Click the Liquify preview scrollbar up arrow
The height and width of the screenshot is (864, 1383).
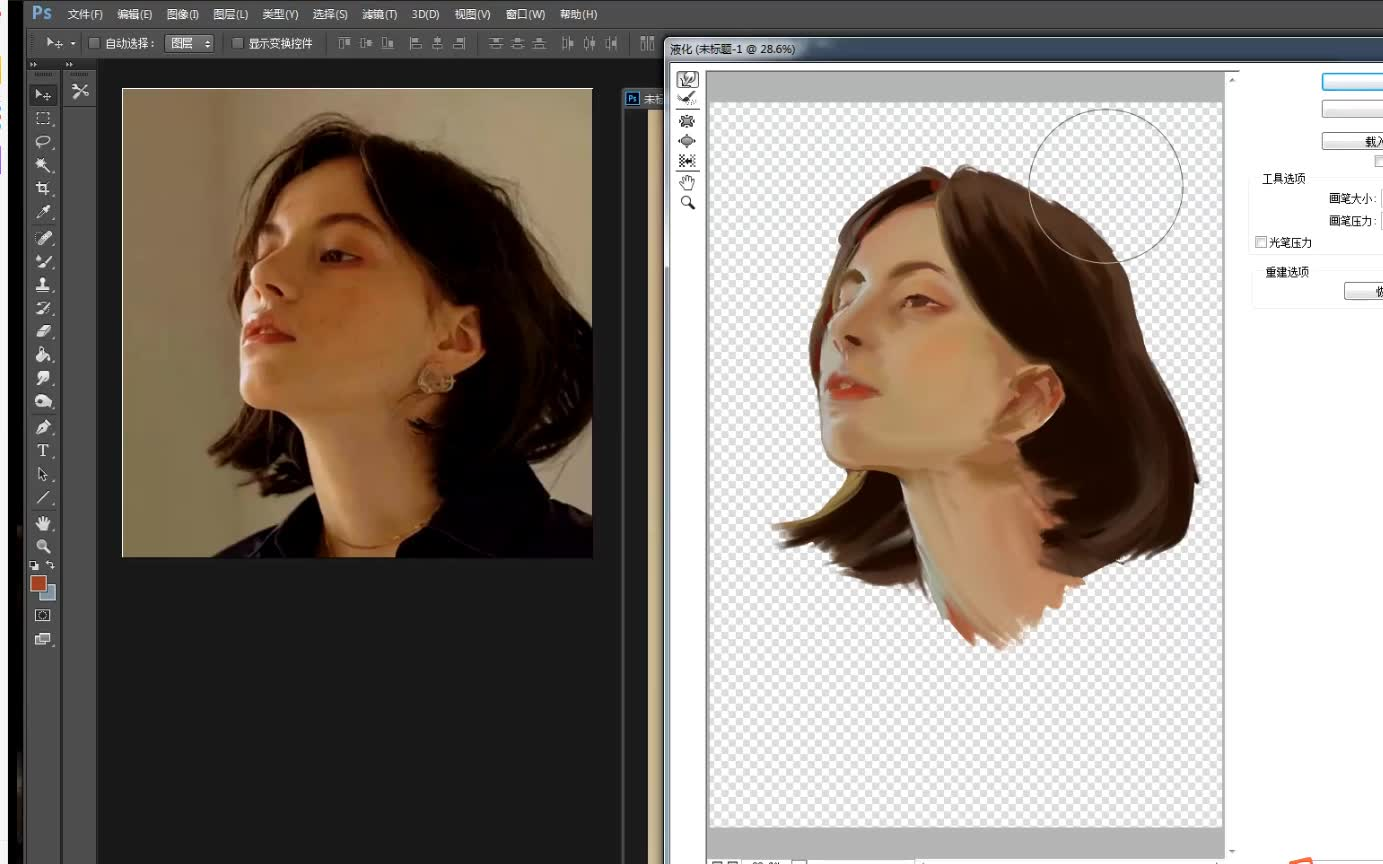(1232, 79)
